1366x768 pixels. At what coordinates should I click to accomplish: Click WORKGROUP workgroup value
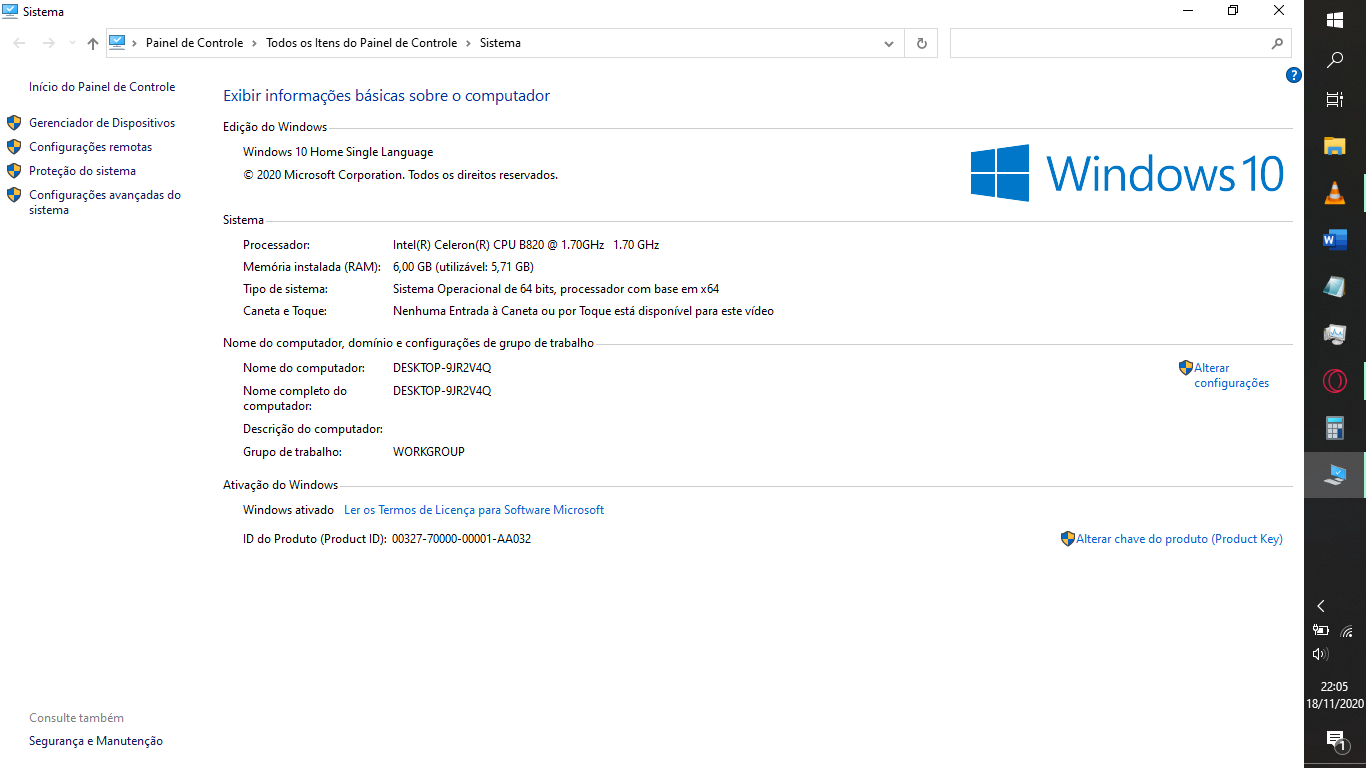pyautogui.click(x=429, y=452)
